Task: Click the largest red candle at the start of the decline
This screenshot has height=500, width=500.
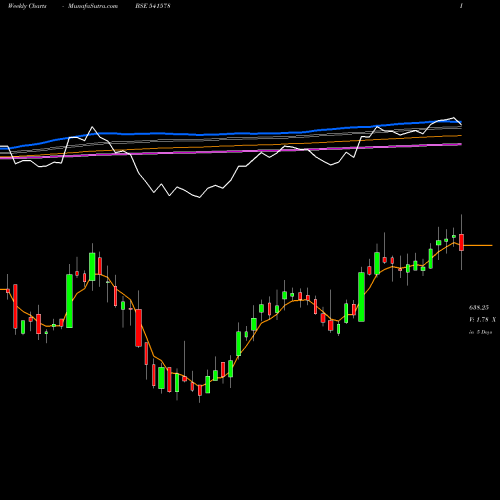Action: click(x=138, y=328)
